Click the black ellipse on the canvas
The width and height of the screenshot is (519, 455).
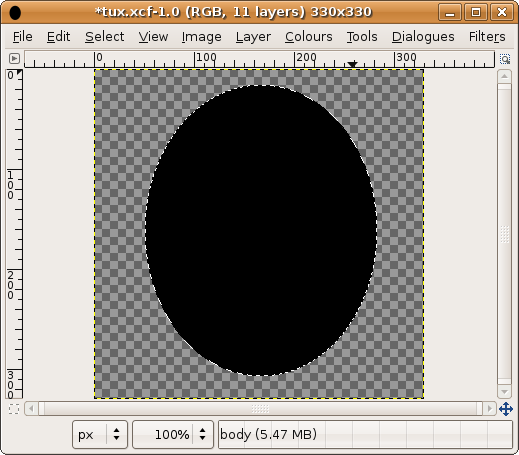(x=261, y=230)
